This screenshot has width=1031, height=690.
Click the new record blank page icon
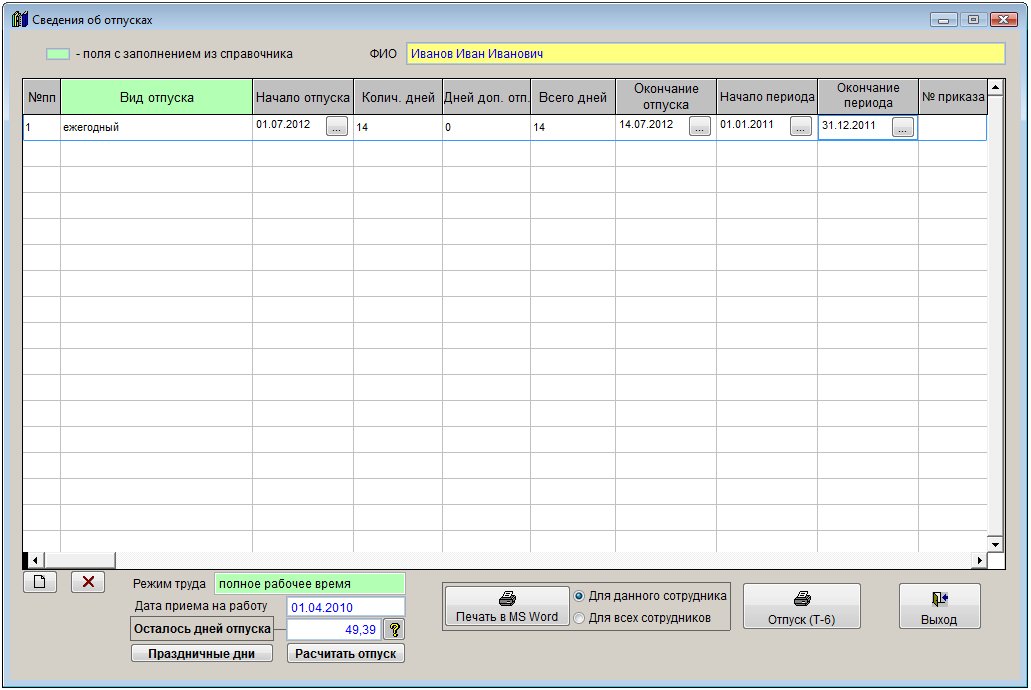[39, 583]
